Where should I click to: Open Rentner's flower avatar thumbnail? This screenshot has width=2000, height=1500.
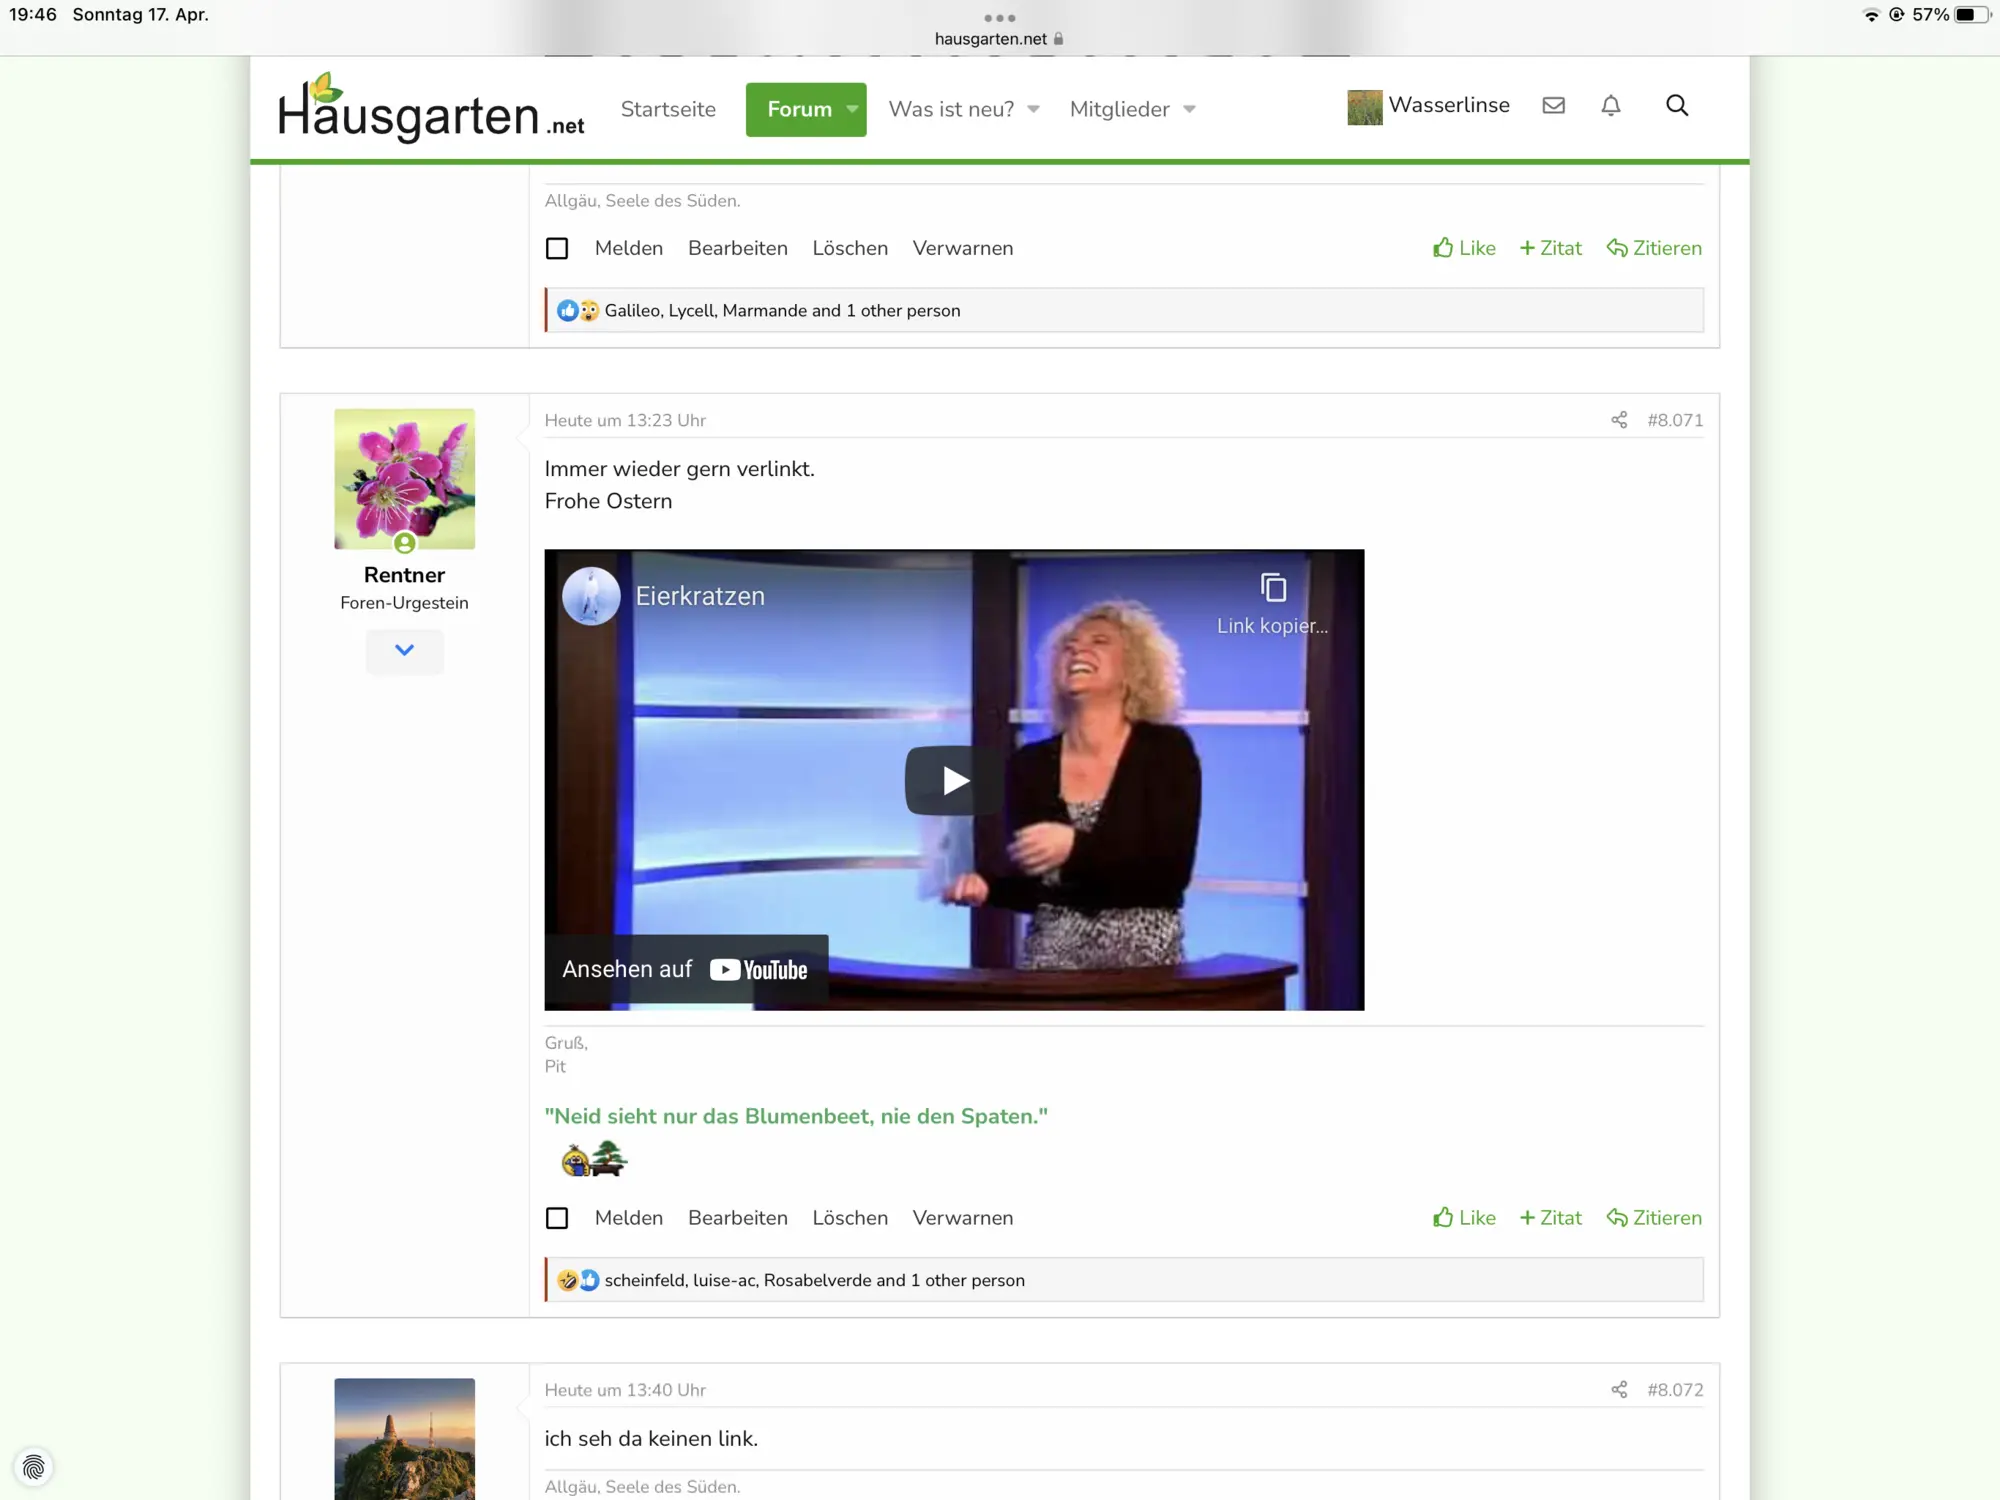(x=404, y=478)
